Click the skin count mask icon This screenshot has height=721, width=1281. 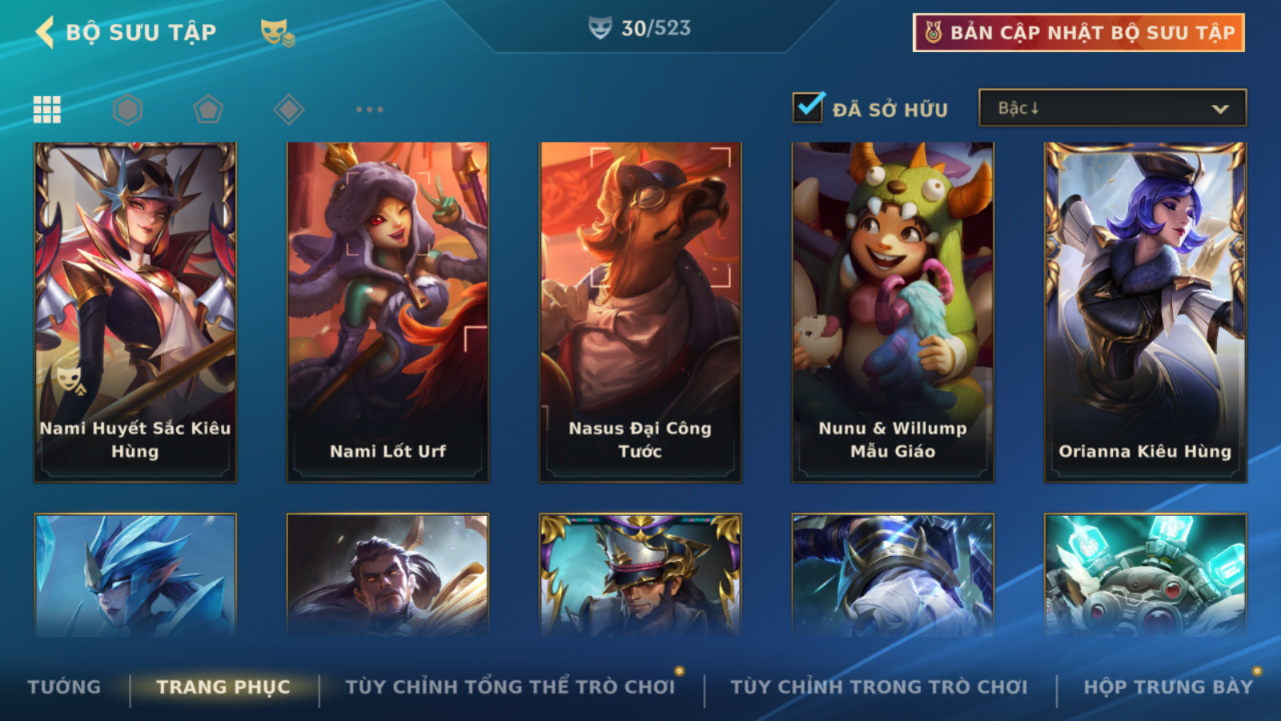(599, 28)
